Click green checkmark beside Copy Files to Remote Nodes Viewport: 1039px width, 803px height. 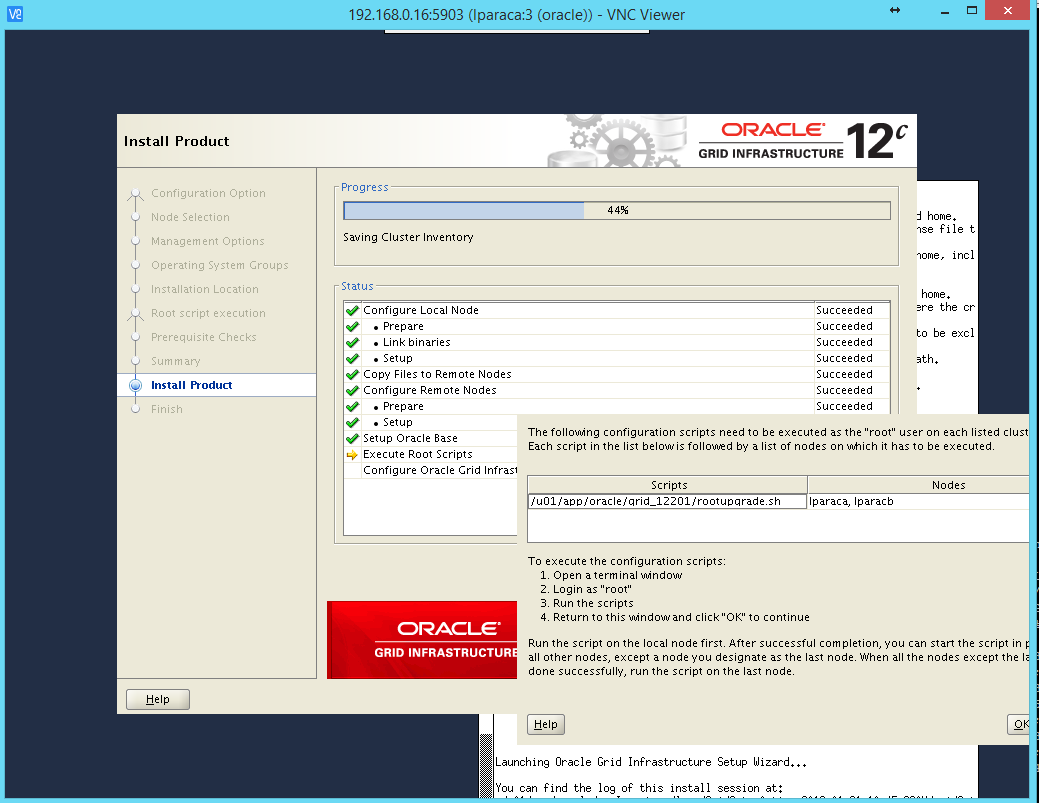[353, 374]
